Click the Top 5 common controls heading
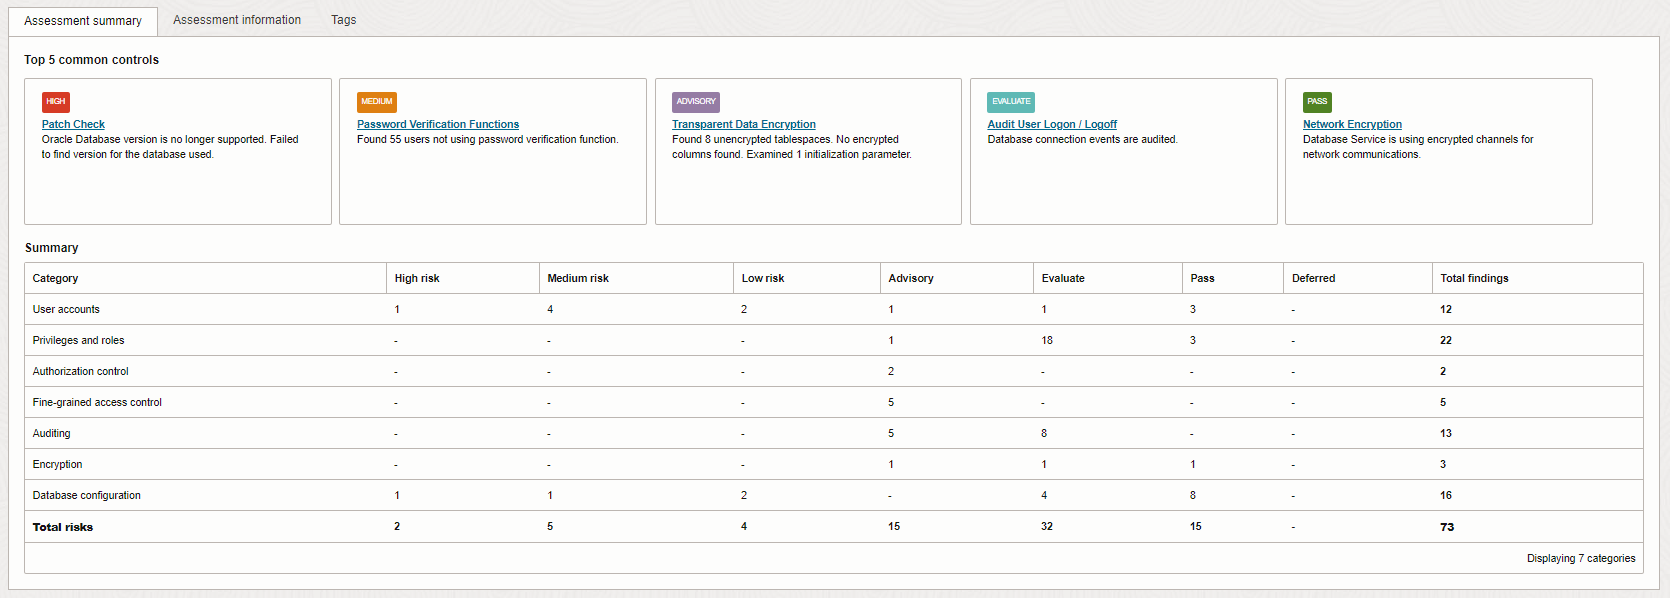 point(91,60)
